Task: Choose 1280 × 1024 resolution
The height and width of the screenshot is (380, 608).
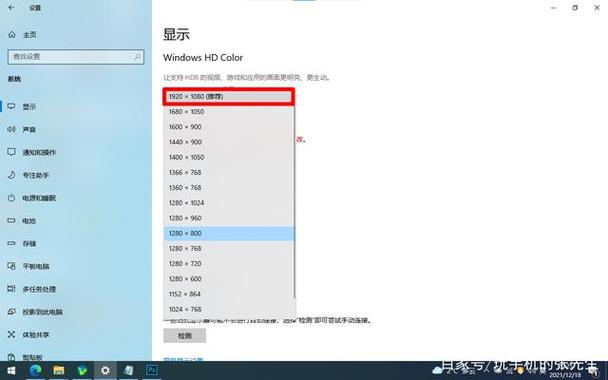Action: (229, 203)
